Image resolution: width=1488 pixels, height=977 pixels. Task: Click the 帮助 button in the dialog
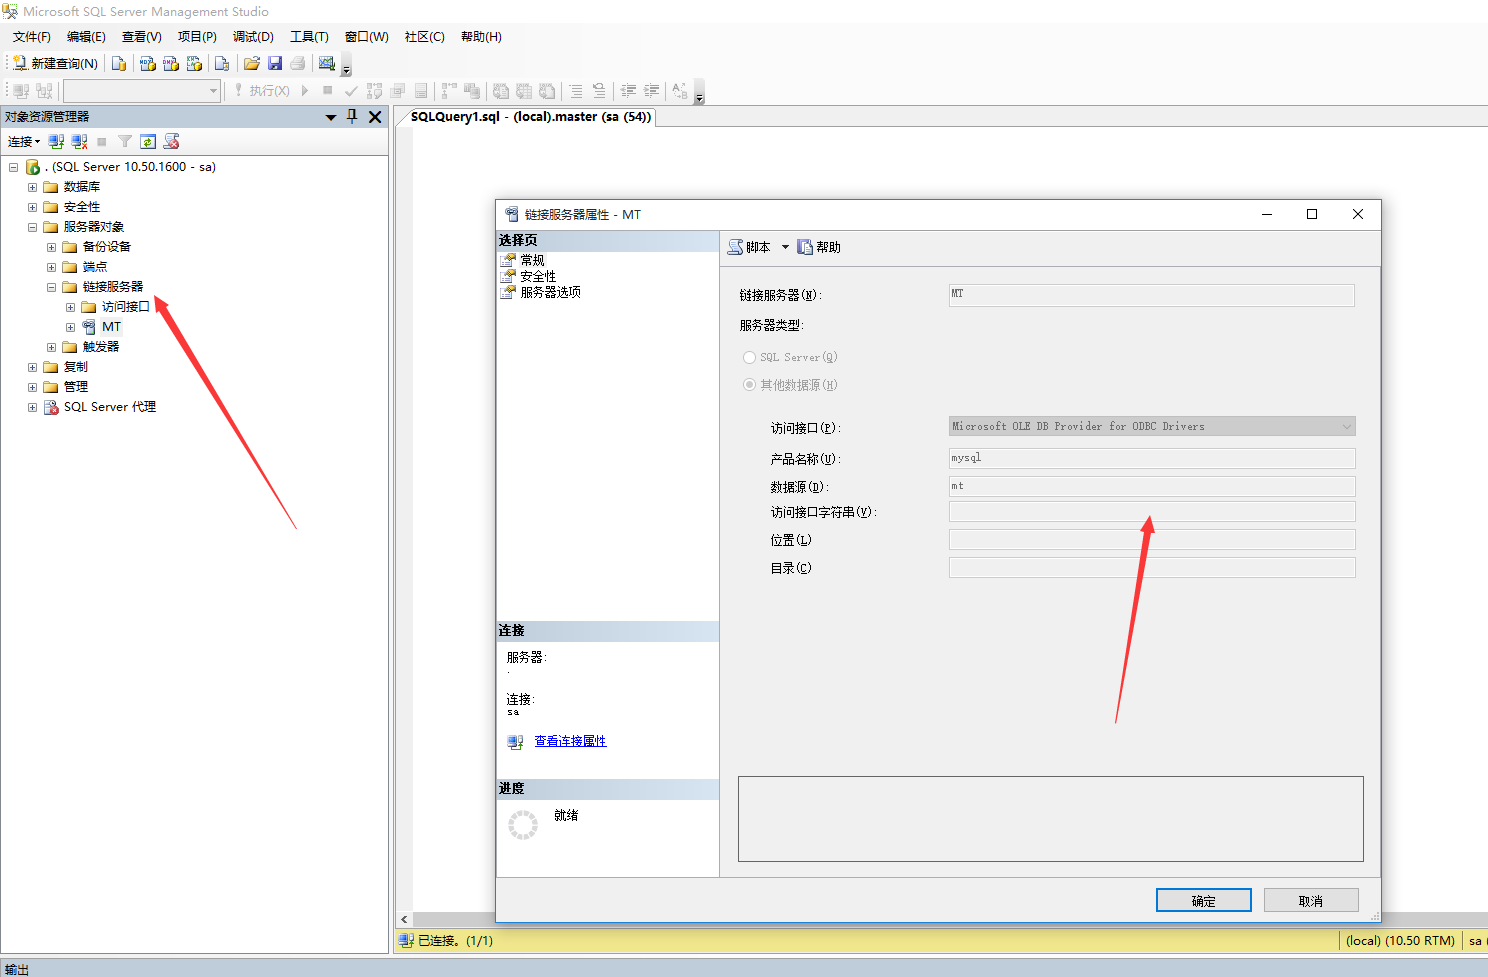[x=819, y=247]
